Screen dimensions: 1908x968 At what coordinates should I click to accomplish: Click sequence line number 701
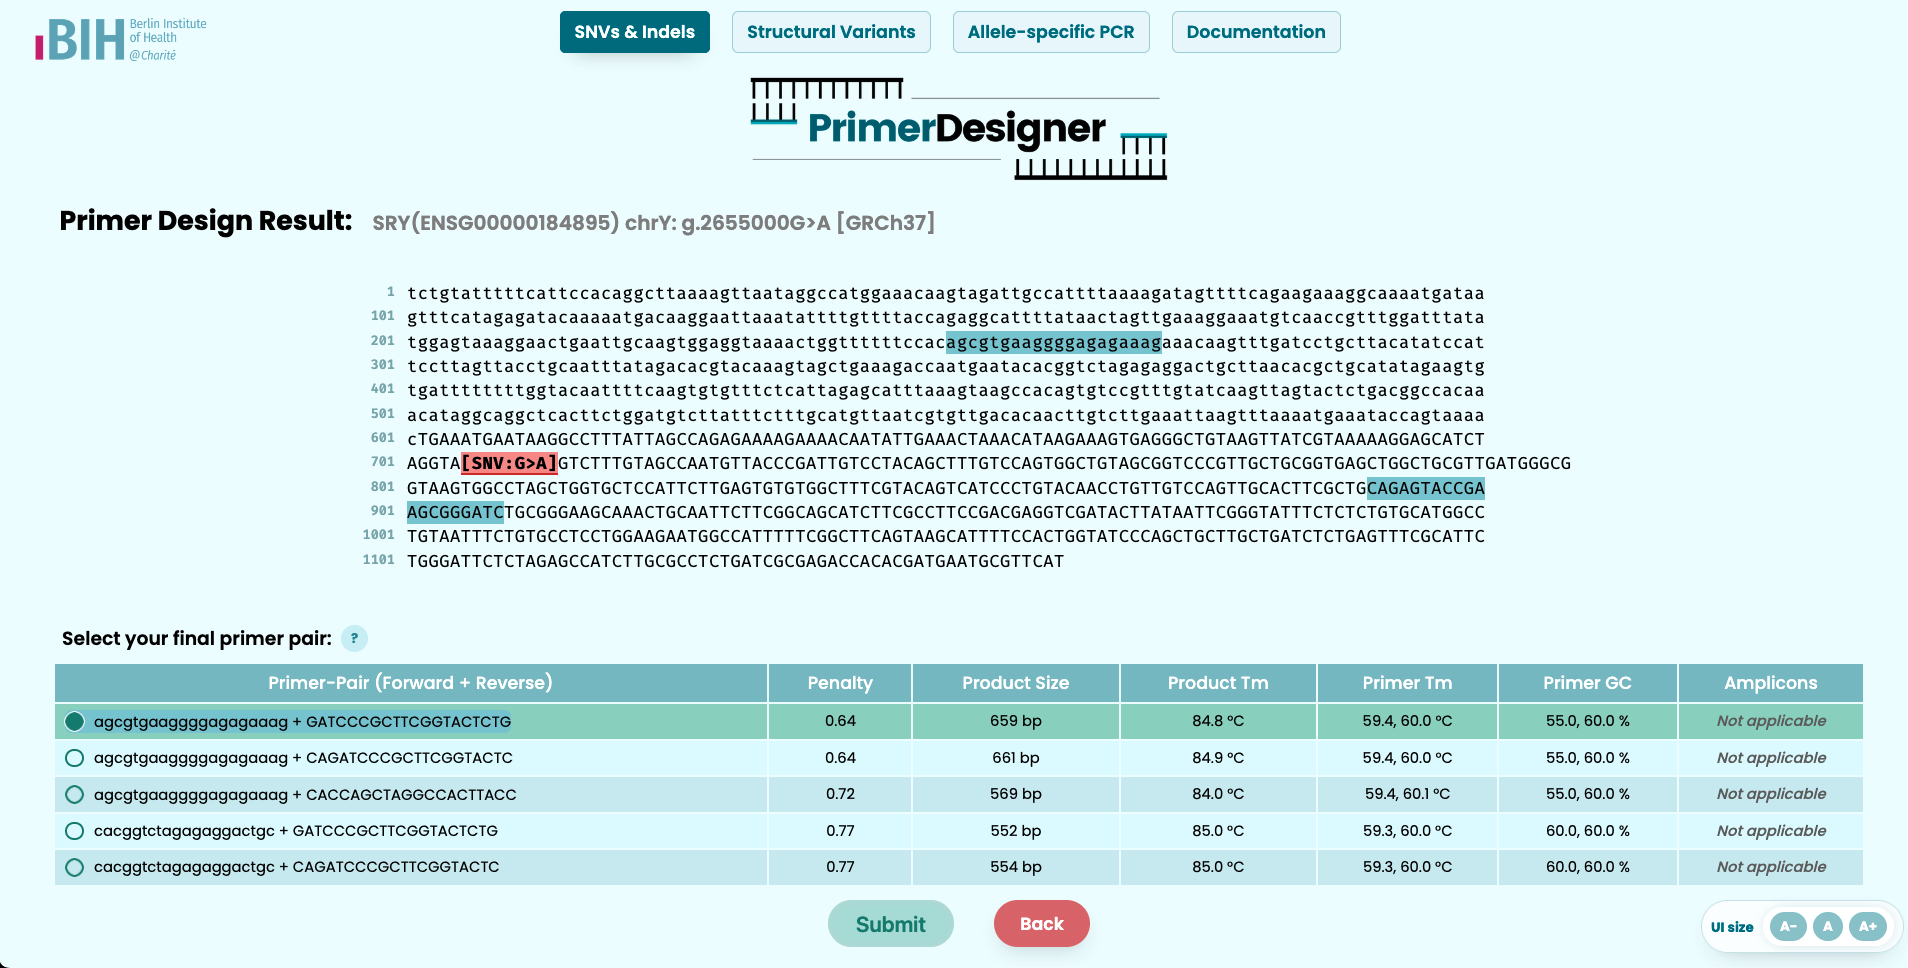point(383,462)
